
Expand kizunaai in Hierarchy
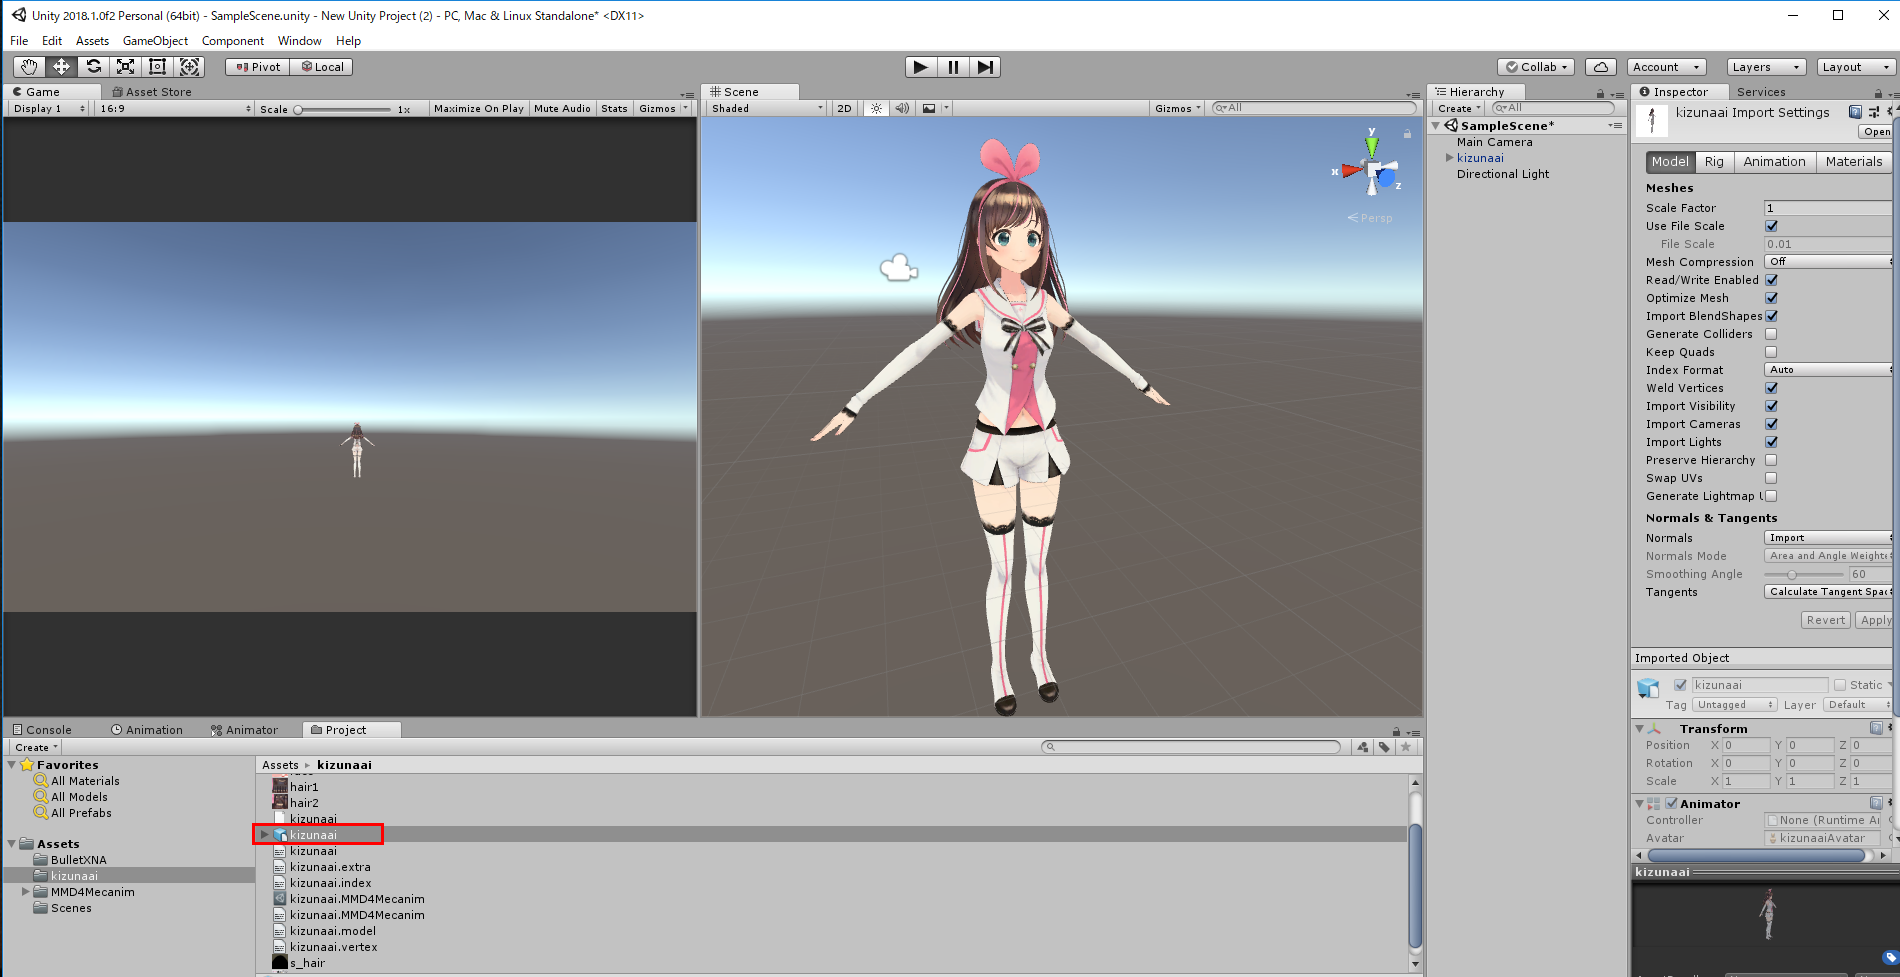click(1449, 158)
